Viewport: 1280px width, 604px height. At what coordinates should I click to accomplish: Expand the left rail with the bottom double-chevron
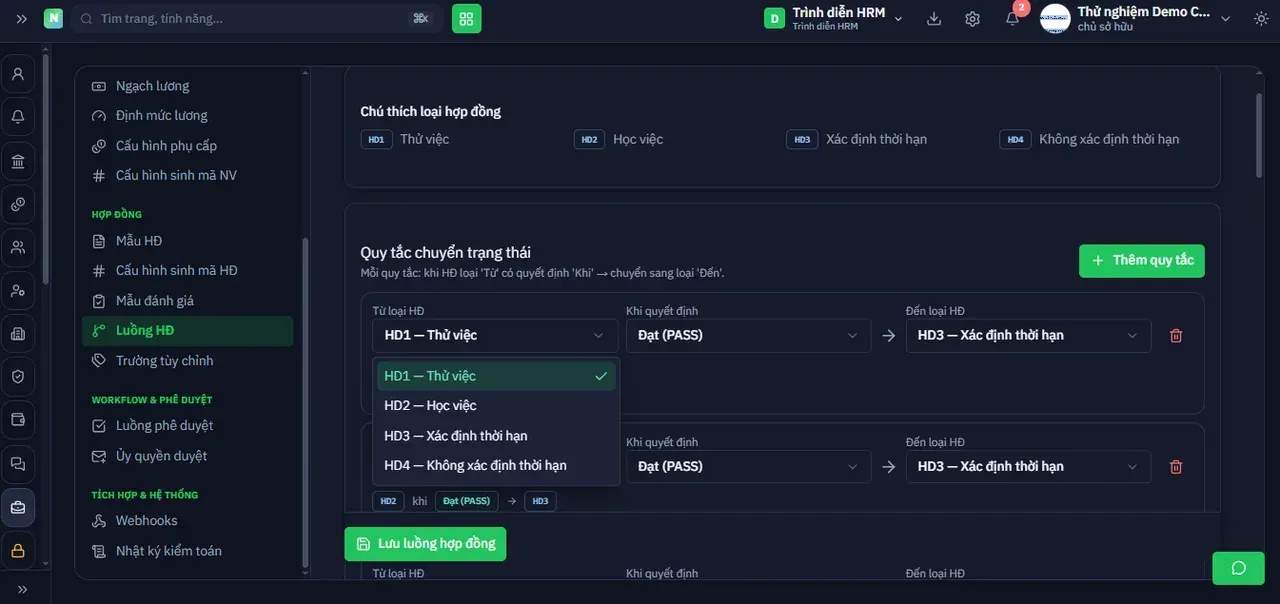[22, 590]
